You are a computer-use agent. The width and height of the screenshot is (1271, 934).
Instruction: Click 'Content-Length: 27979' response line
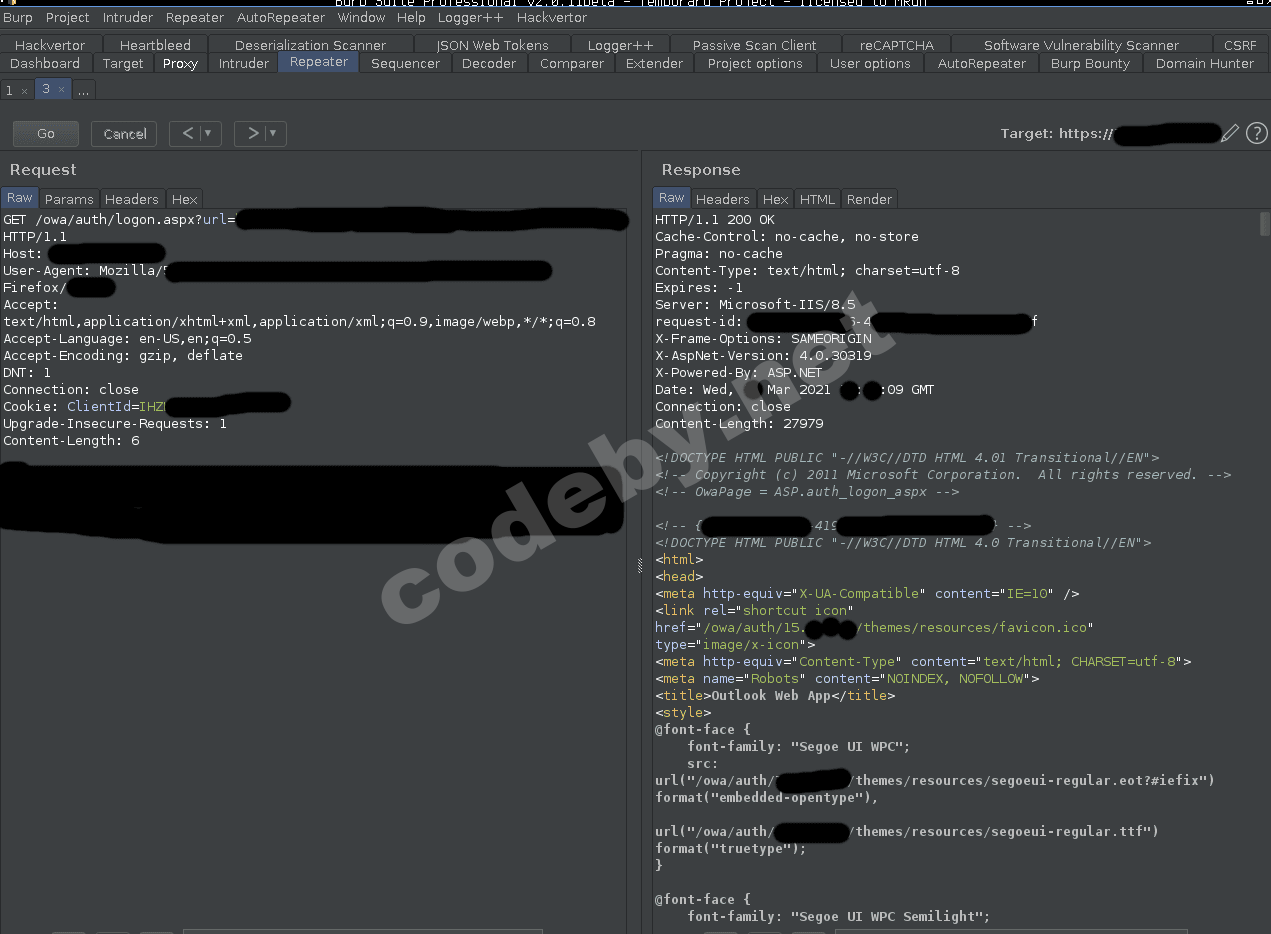(x=739, y=424)
